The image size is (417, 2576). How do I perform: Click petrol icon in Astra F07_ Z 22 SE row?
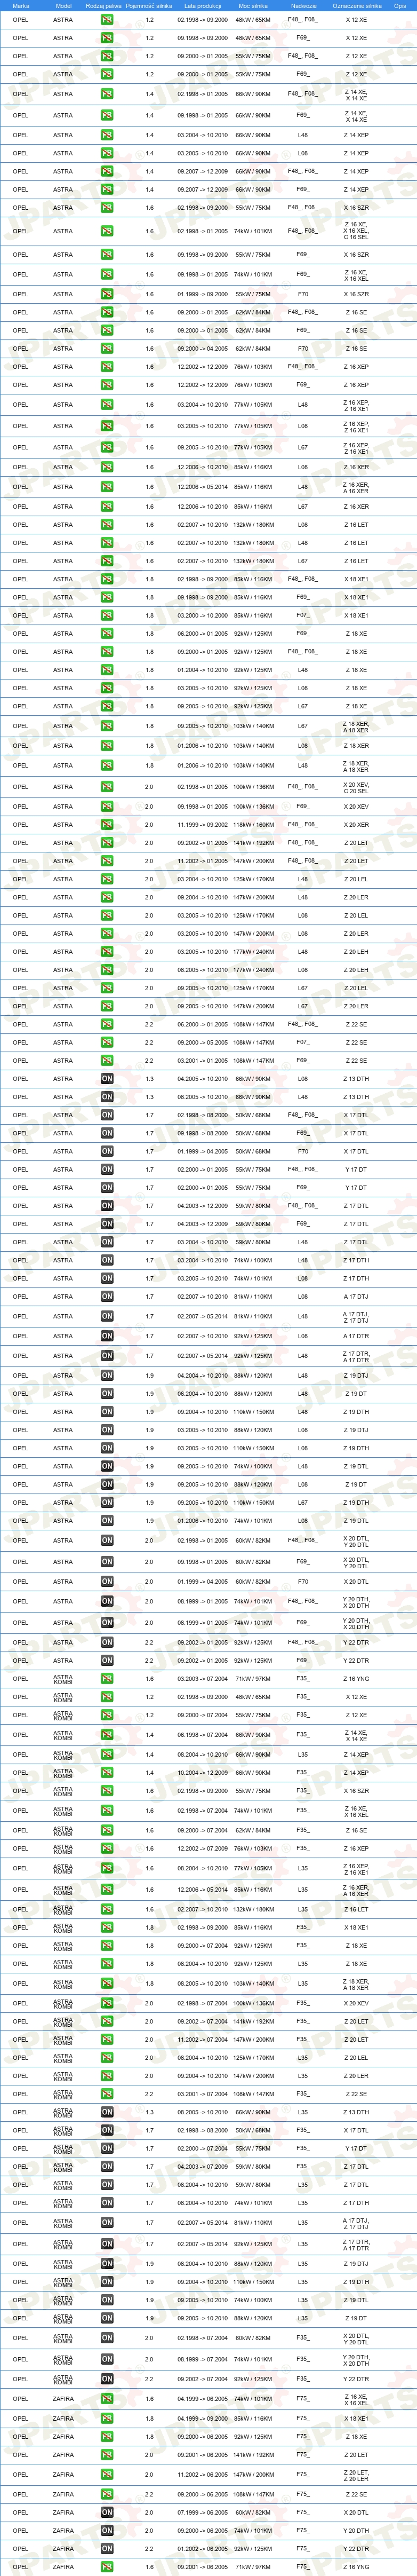tap(107, 1042)
